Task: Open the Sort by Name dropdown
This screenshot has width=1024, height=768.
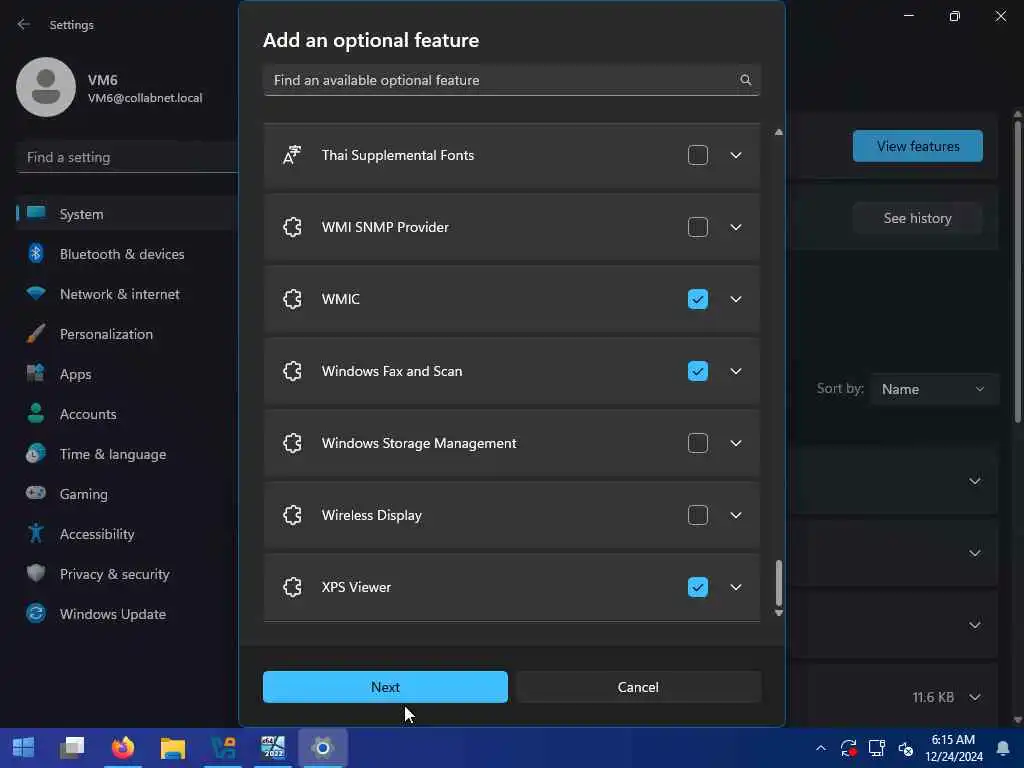Action: (x=933, y=389)
